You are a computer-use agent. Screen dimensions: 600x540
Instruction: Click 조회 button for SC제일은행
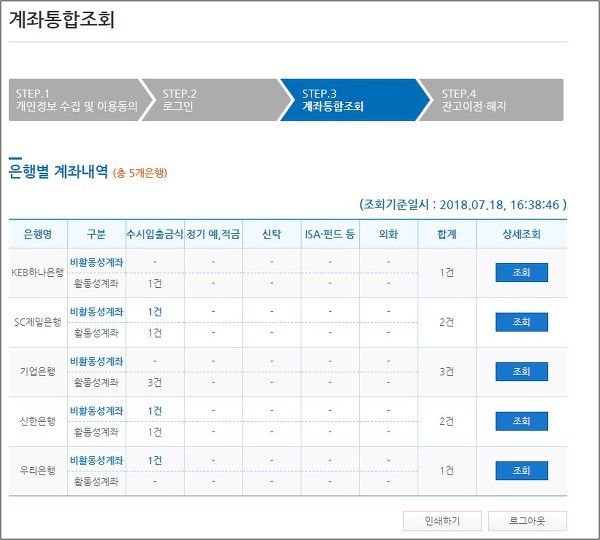521,322
